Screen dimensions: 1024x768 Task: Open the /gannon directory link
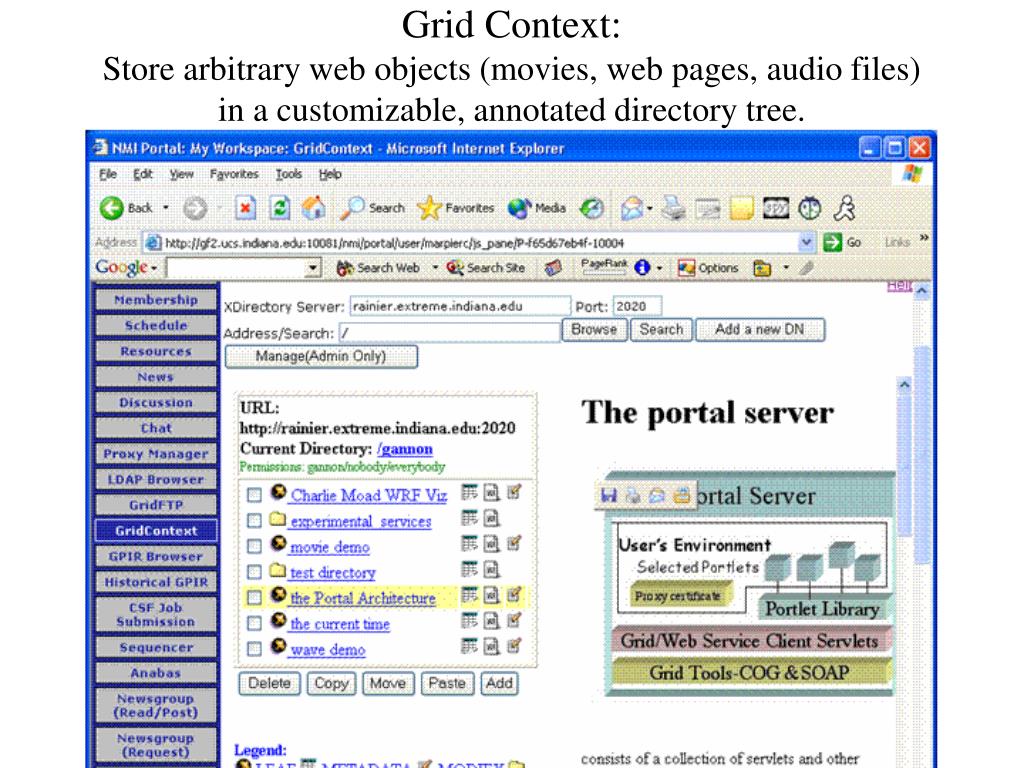404,449
